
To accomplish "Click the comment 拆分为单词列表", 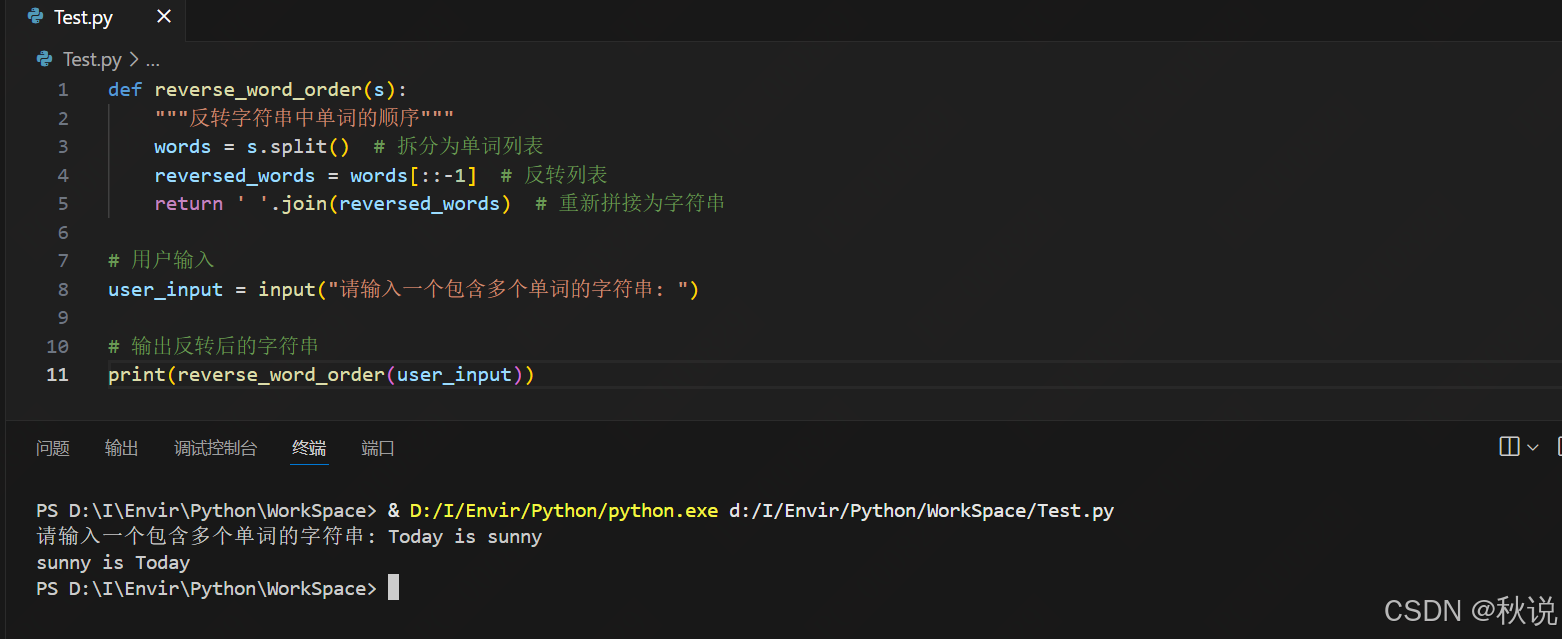I will (x=458, y=146).
